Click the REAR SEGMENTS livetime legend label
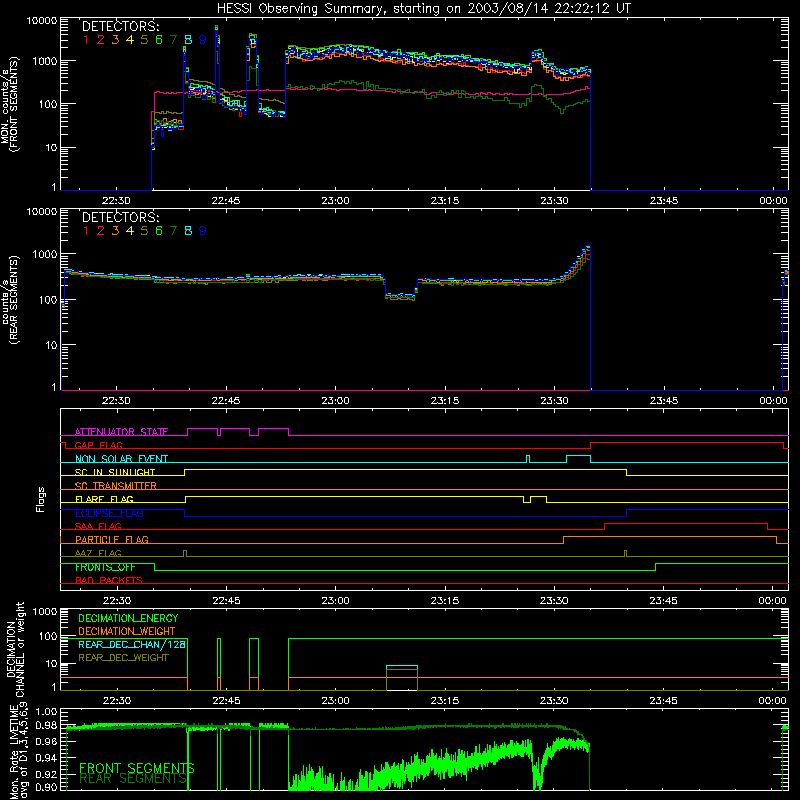Viewport: 800px width, 800px height. tap(133, 779)
